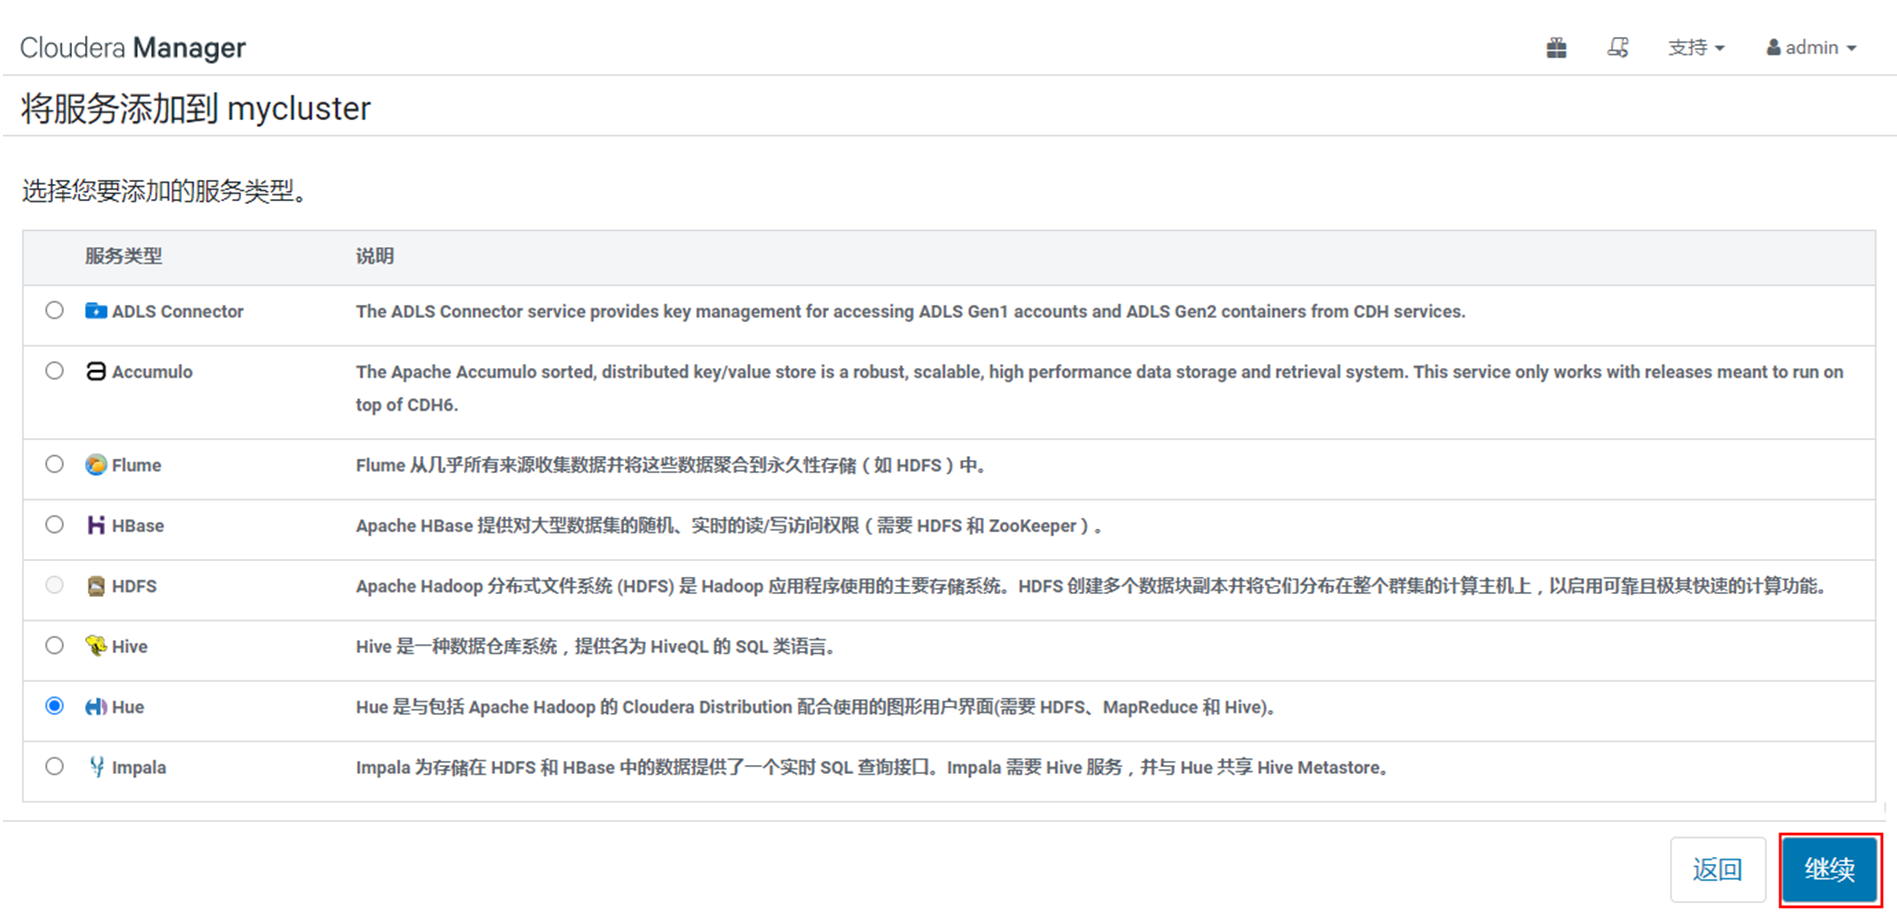Click the Flume service icon
Viewport: 1897px width, 919px height.
pyautogui.click(x=96, y=465)
